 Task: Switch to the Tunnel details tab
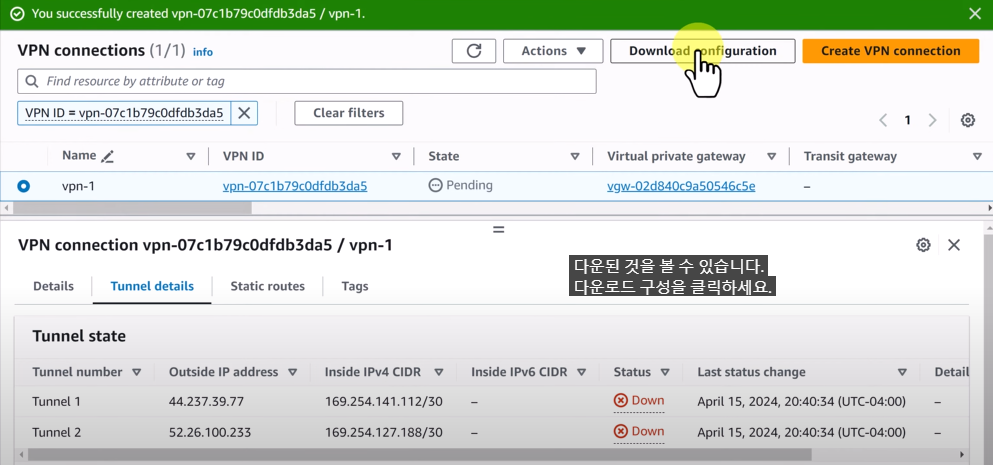[x=152, y=286]
